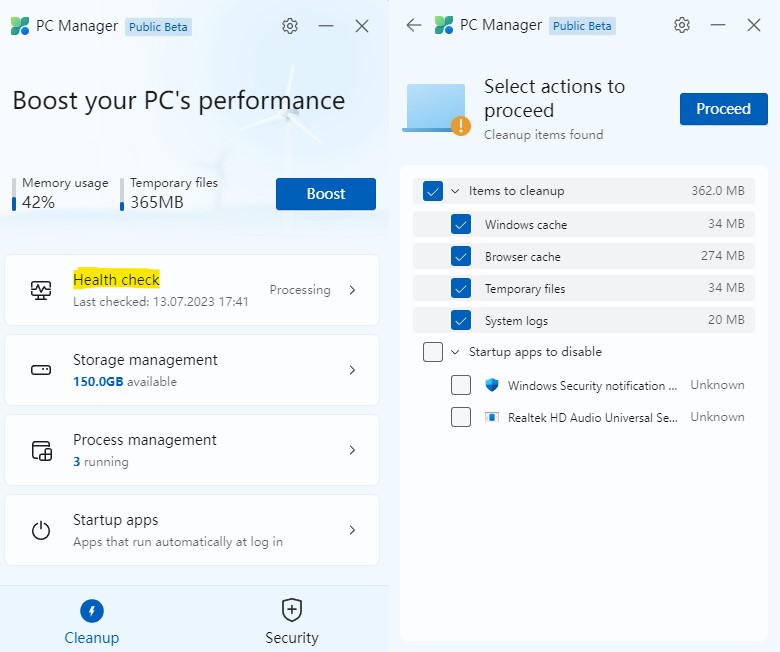Click the Realtek HD Audio app icon
The width and height of the screenshot is (780, 652).
(x=491, y=417)
